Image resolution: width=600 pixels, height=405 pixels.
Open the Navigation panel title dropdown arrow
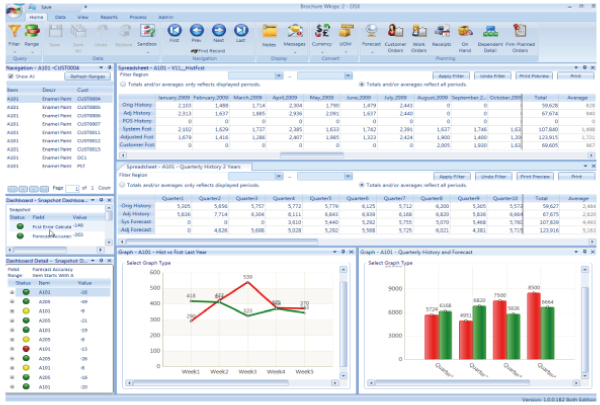pyautogui.click(x=101, y=67)
